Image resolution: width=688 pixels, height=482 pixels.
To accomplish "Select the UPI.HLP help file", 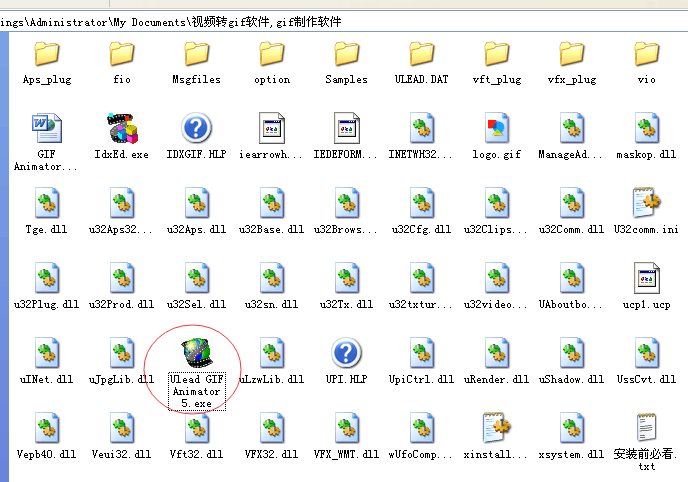I will coord(347,353).
